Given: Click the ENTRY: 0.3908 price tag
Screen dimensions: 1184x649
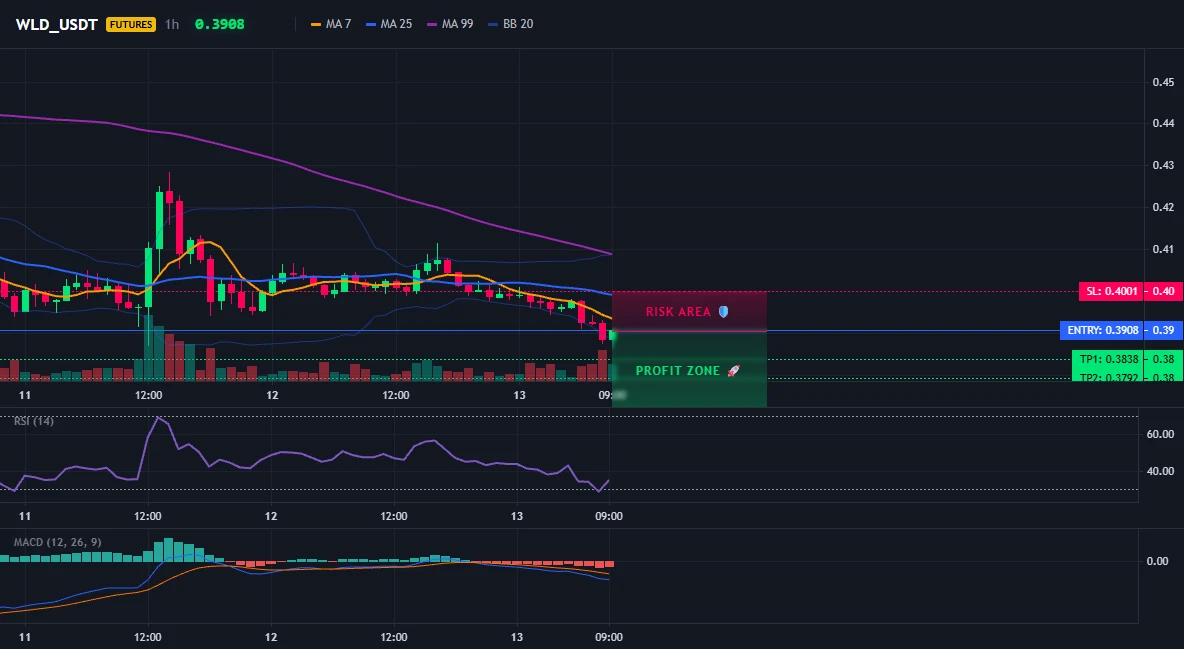Looking at the screenshot, I should click(1102, 330).
